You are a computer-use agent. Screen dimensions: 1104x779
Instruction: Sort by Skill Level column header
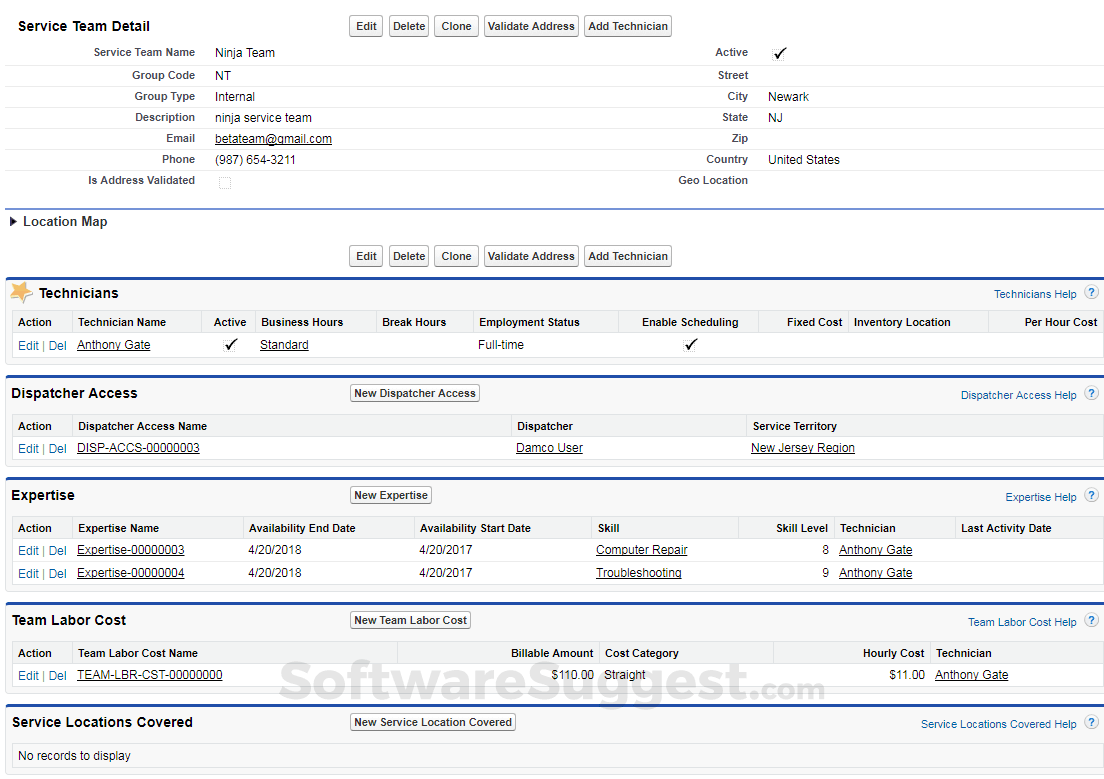pos(802,528)
